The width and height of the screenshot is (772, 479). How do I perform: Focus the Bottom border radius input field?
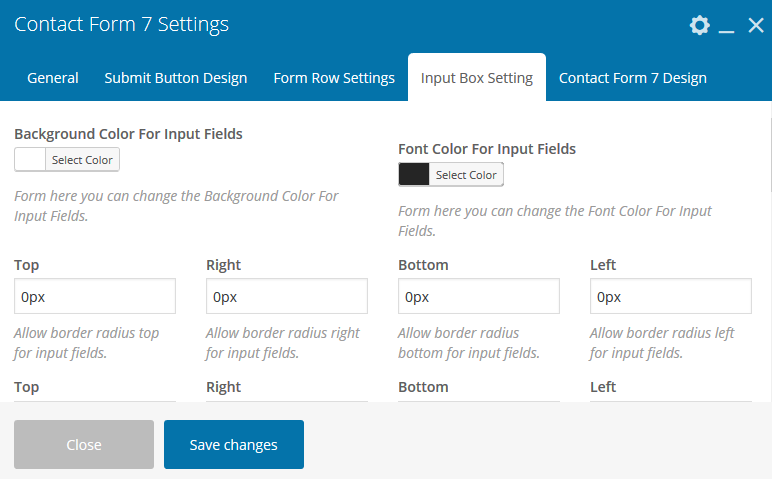[x=479, y=296]
